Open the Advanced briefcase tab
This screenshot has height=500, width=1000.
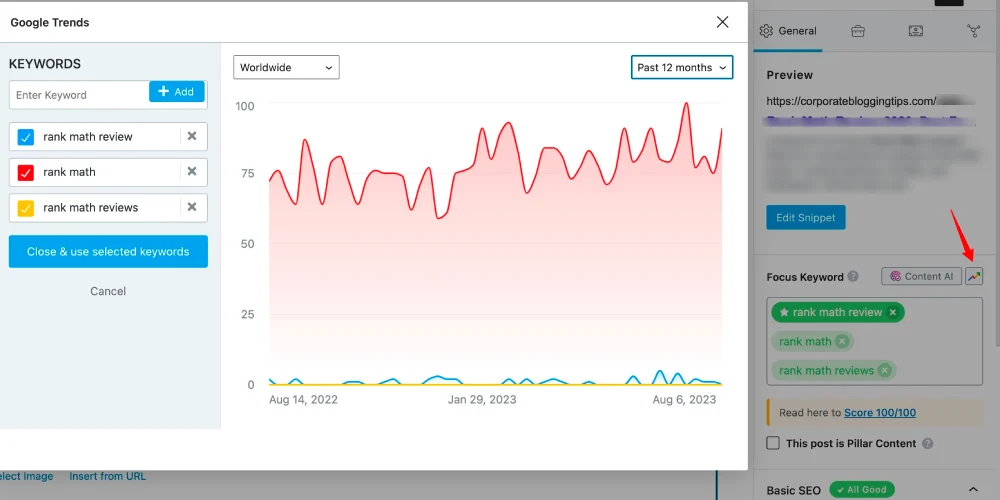tap(858, 31)
